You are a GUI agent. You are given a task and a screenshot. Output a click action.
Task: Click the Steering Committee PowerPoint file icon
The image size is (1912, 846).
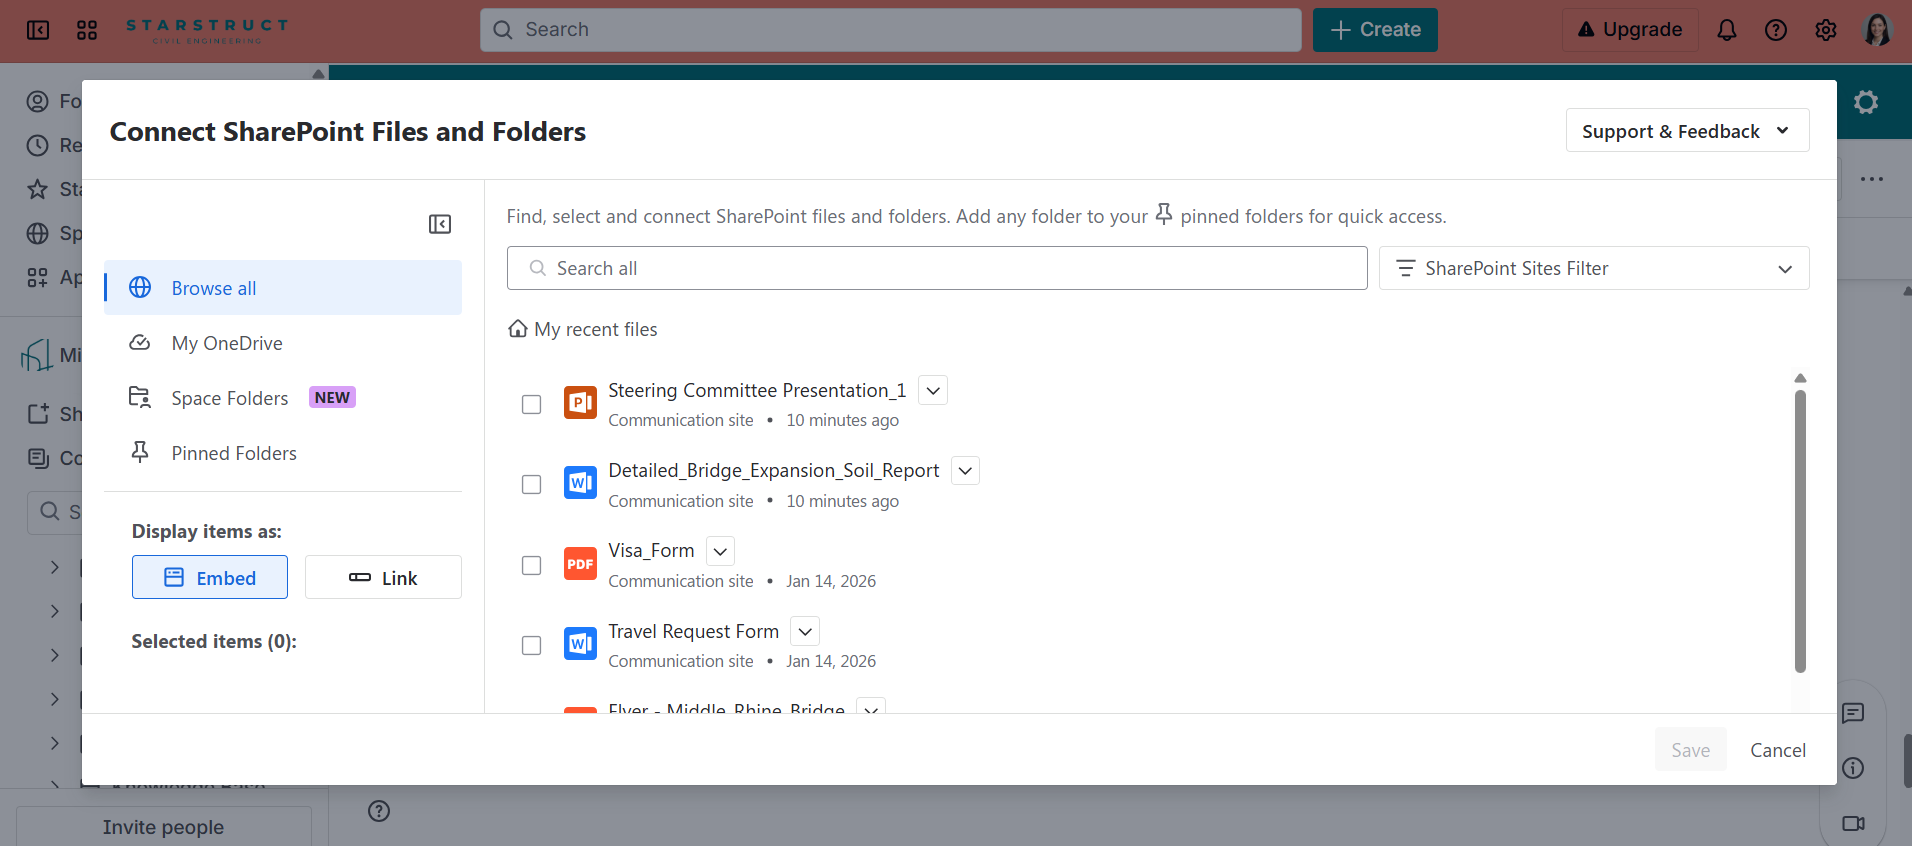pyautogui.click(x=580, y=403)
